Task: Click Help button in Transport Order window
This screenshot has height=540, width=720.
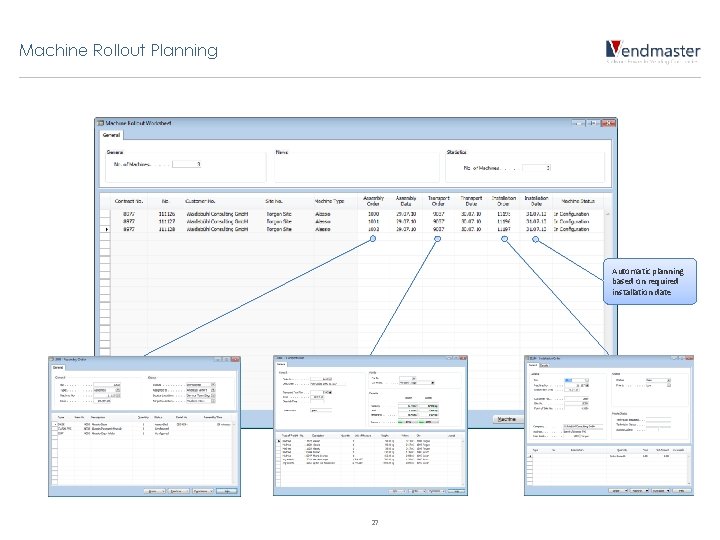Action: 456,491
